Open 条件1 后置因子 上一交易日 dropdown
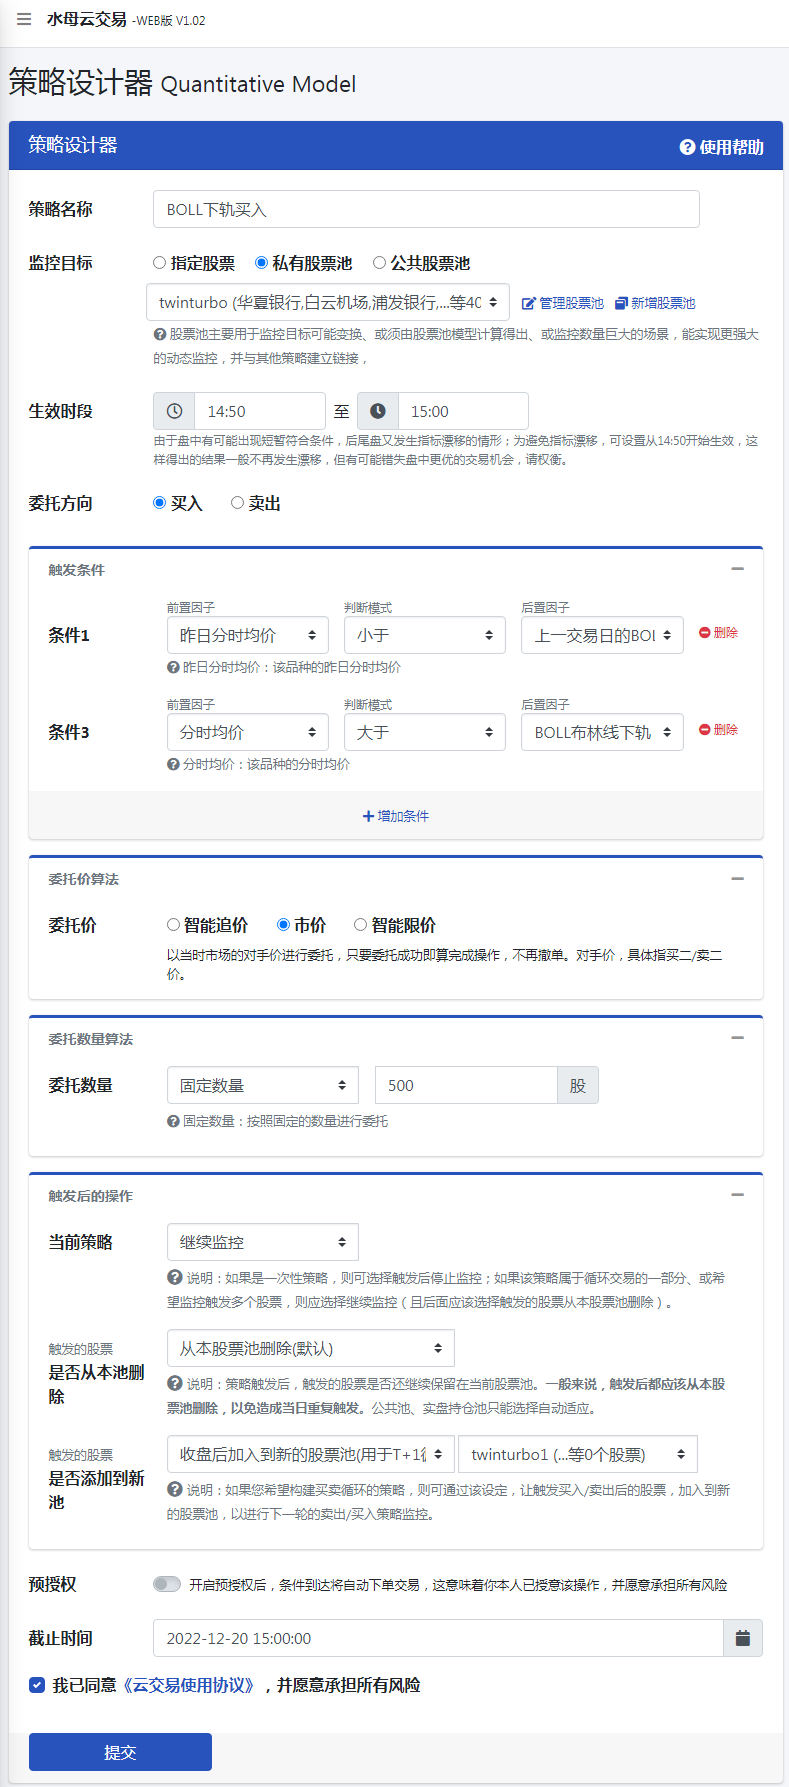The width and height of the screenshot is (789, 1787). click(x=602, y=635)
